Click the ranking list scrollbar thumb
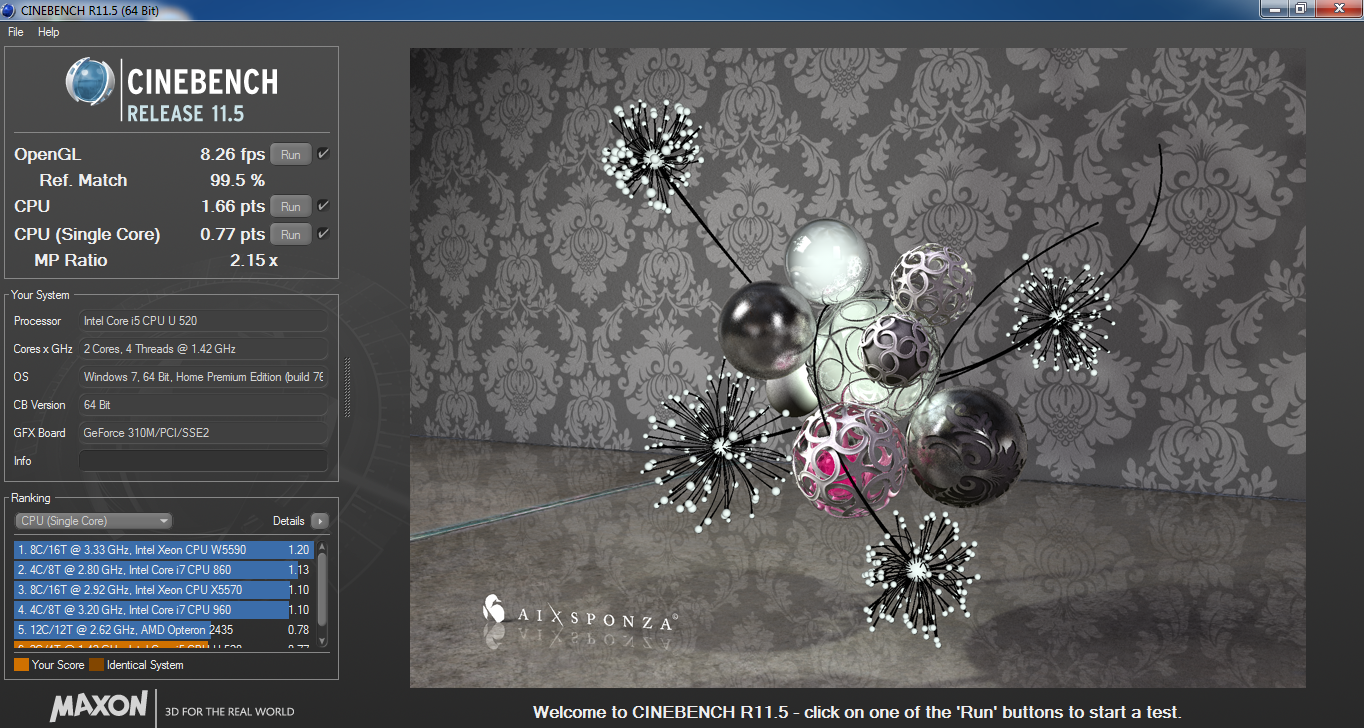This screenshot has width=1364, height=728. [321, 592]
